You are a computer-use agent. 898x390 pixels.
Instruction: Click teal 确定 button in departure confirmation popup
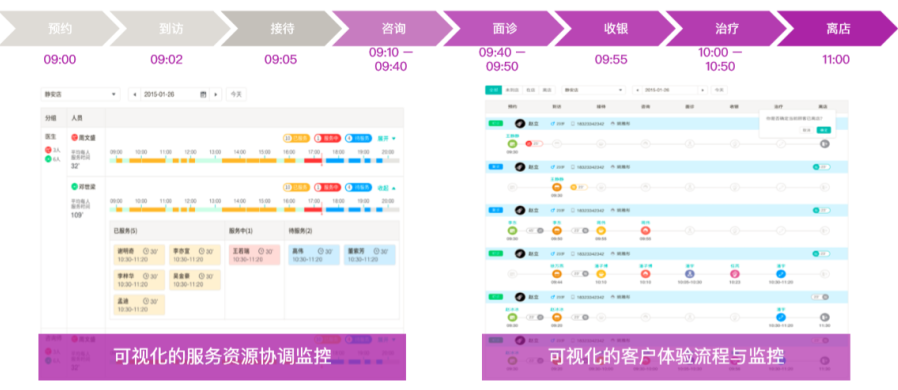(823, 130)
